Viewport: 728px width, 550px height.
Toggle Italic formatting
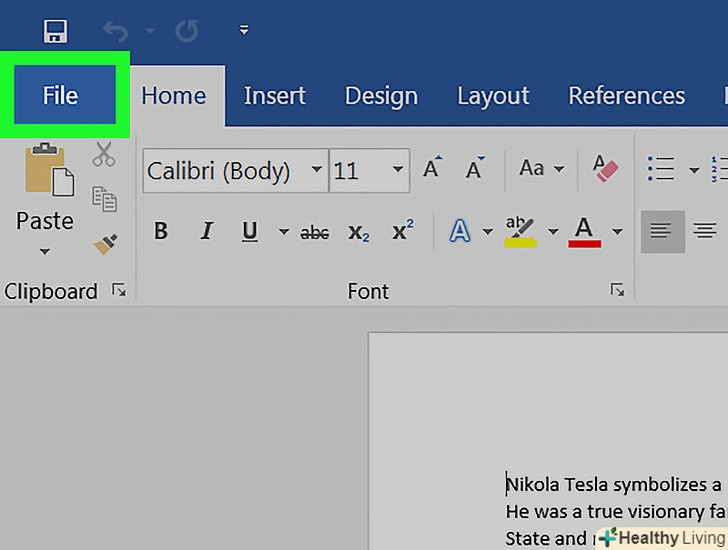pos(206,232)
